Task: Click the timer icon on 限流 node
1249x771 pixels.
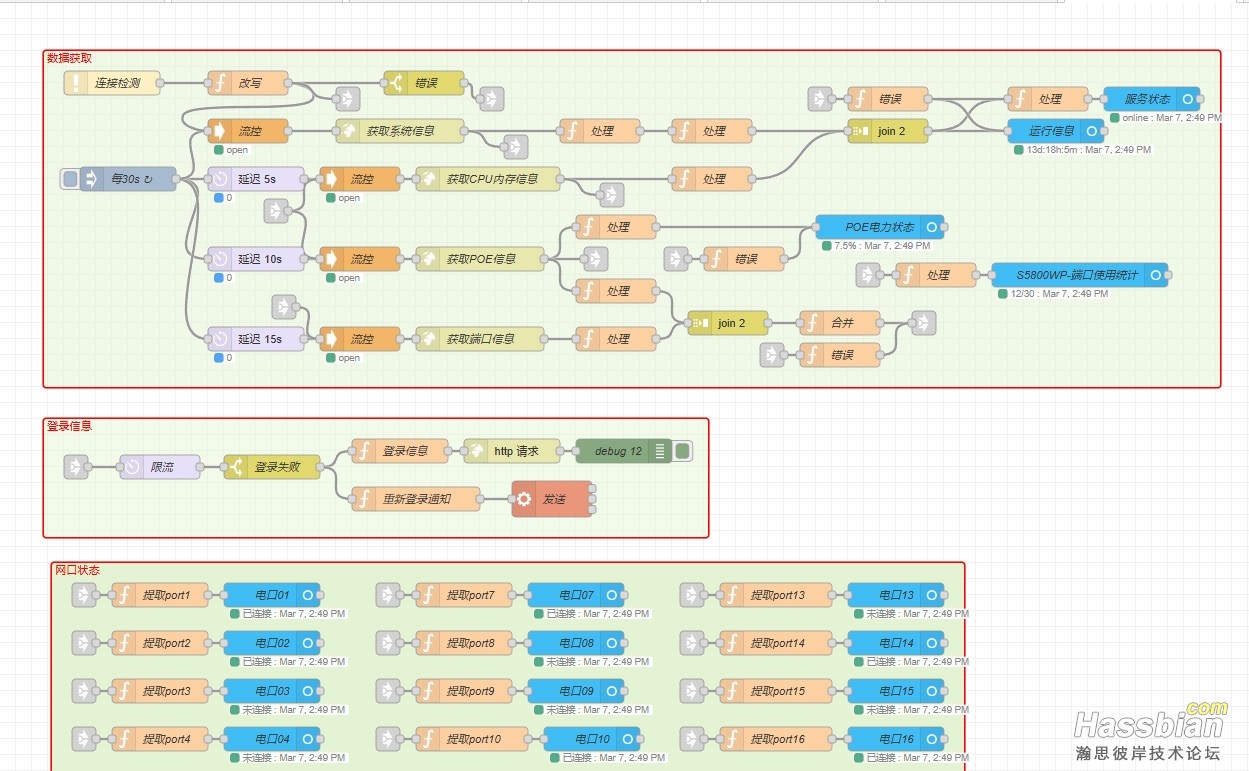Action: coord(132,467)
